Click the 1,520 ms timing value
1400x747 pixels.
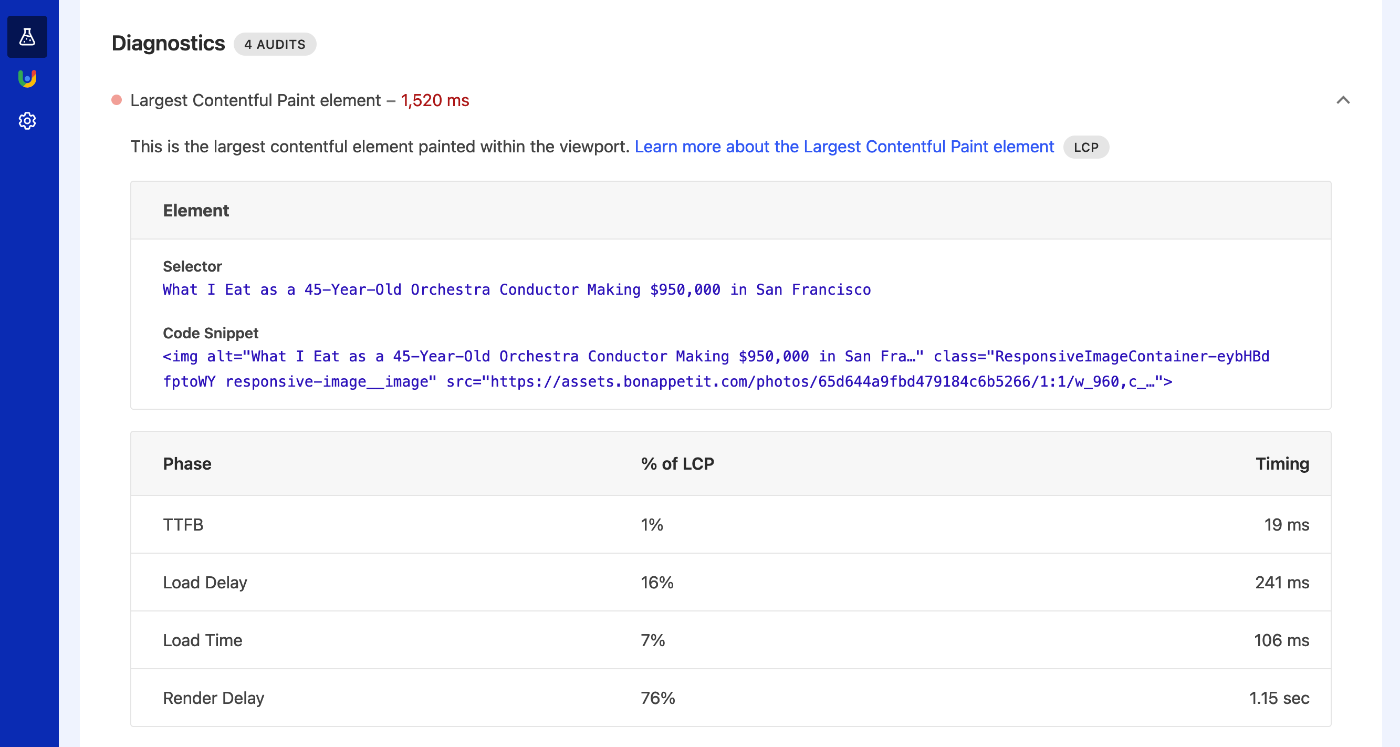pos(434,100)
